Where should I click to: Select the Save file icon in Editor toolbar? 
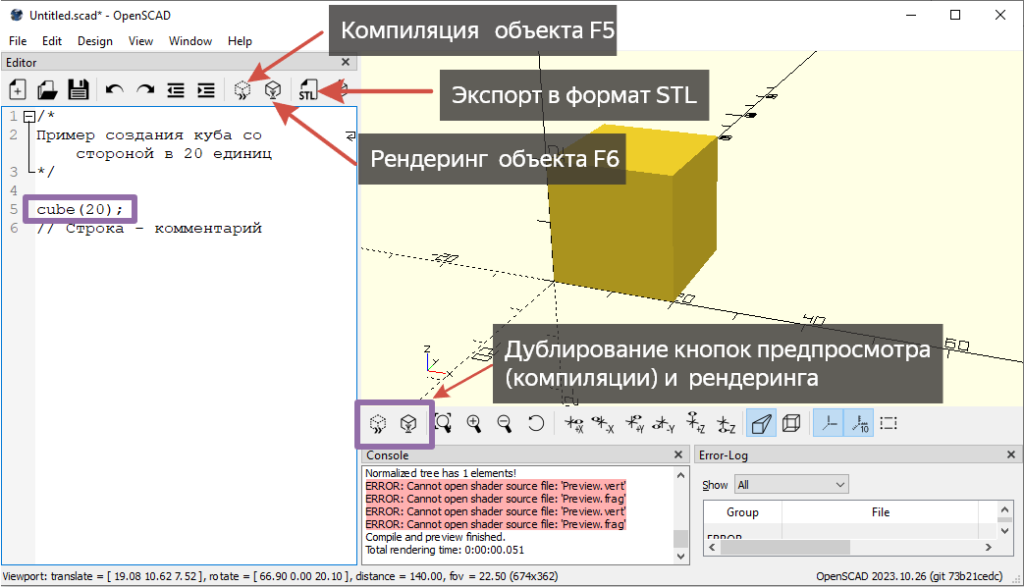[78, 89]
